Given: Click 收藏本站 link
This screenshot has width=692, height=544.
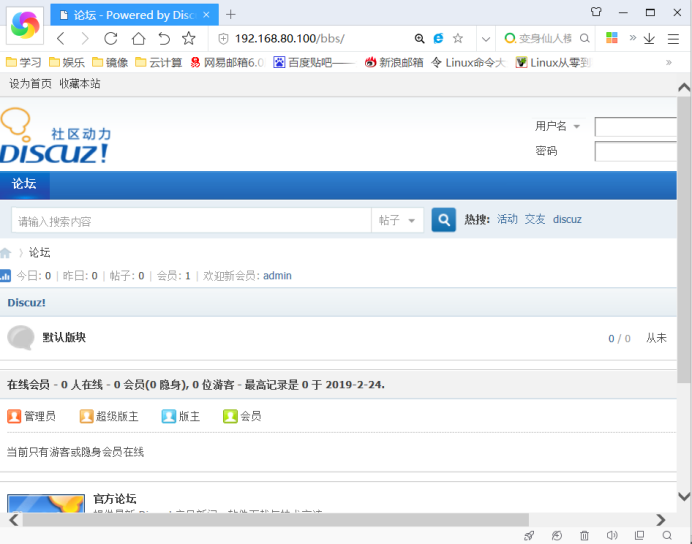Looking at the screenshot, I should pos(80,84).
